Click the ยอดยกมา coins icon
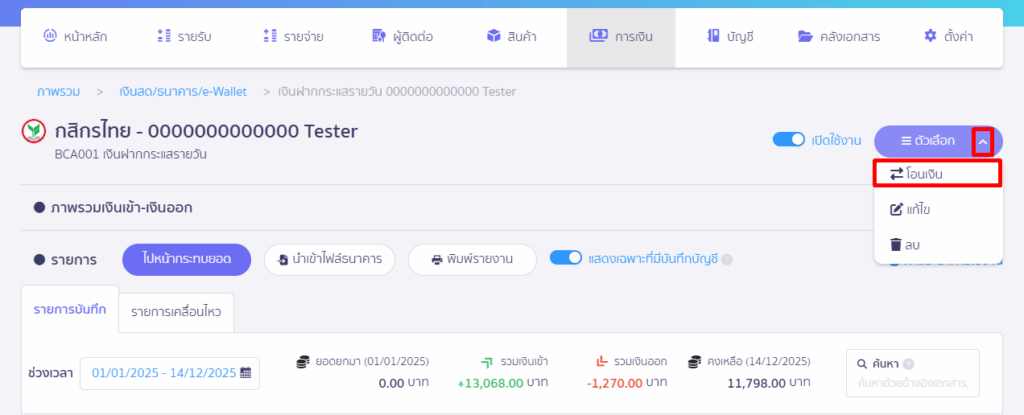1024x415 pixels. coord(302,361)
